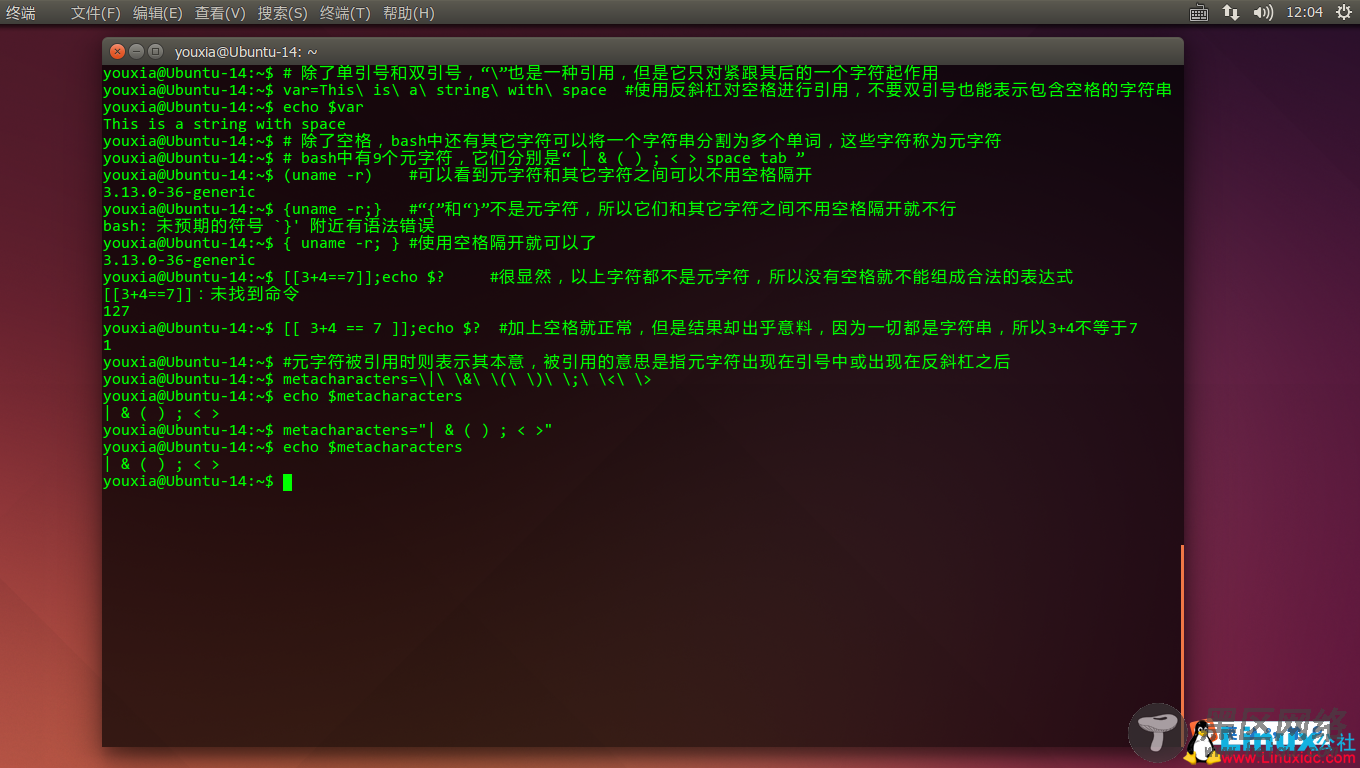The width and height of the screenshot is (1360, 768).
Task: Click the '127' exit code output
Action: point(116,311)
